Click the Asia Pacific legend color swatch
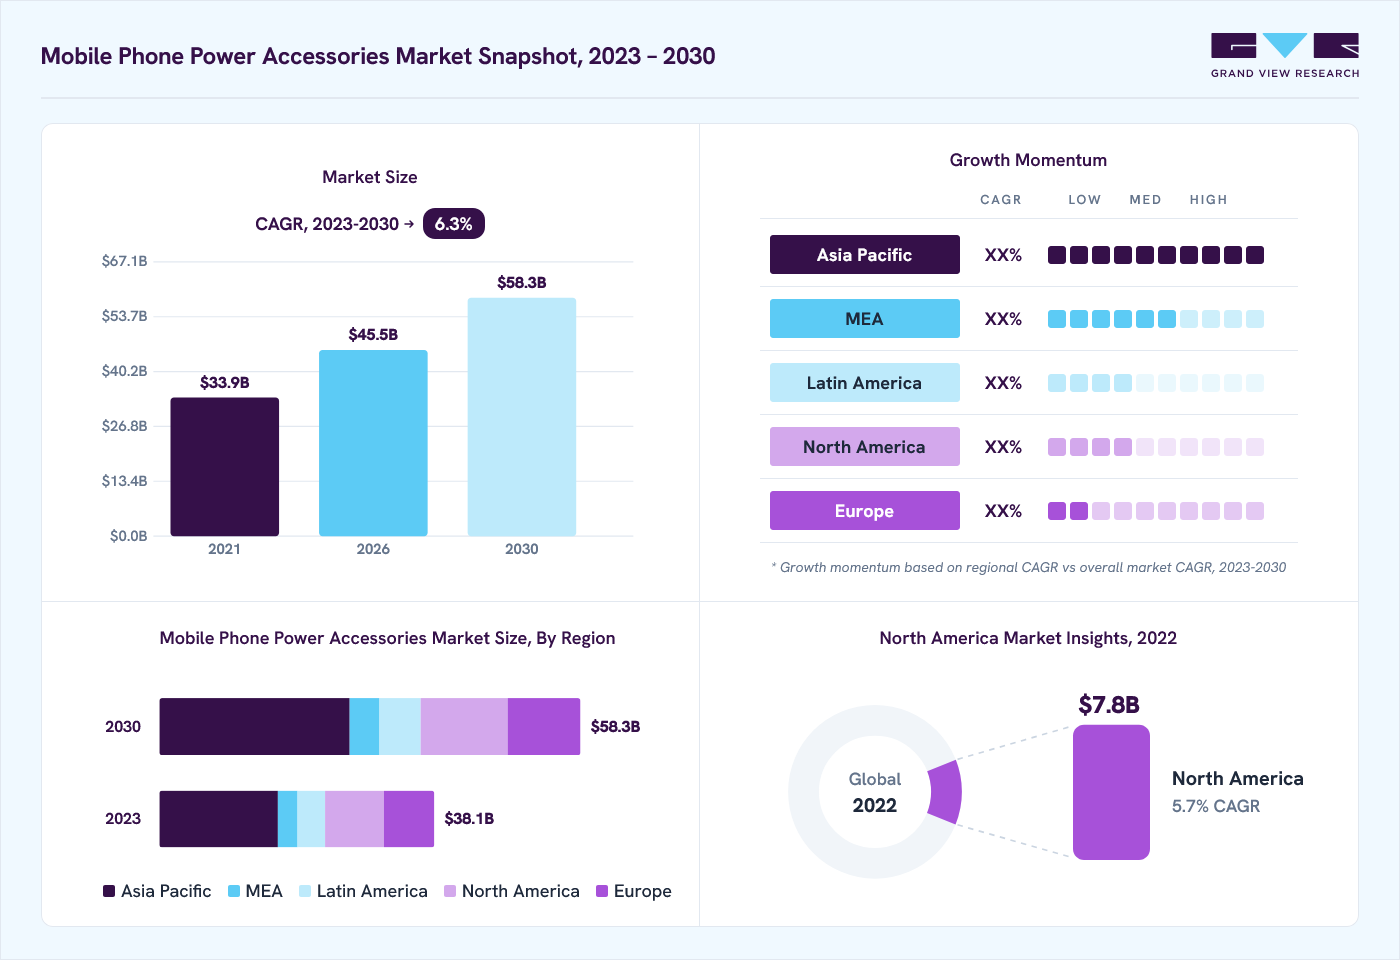This screenshot has height=960, width=1400. (109, 891)
